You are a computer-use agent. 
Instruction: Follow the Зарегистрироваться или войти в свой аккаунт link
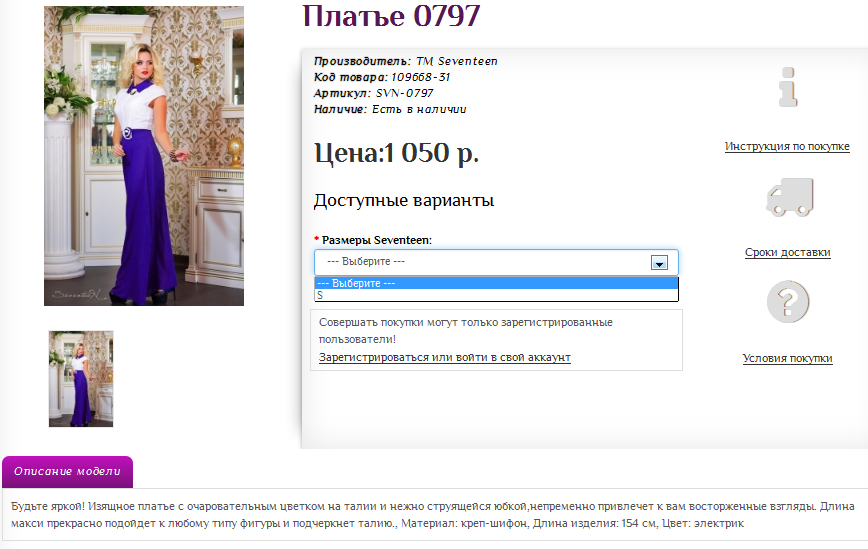445,358
